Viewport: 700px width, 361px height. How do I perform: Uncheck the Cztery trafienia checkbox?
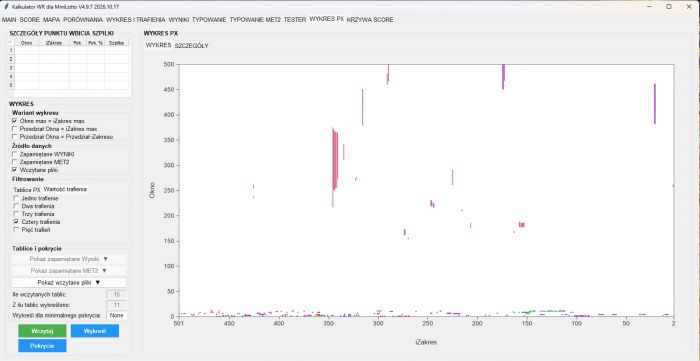pyautogui.click(x=16, y=222)
